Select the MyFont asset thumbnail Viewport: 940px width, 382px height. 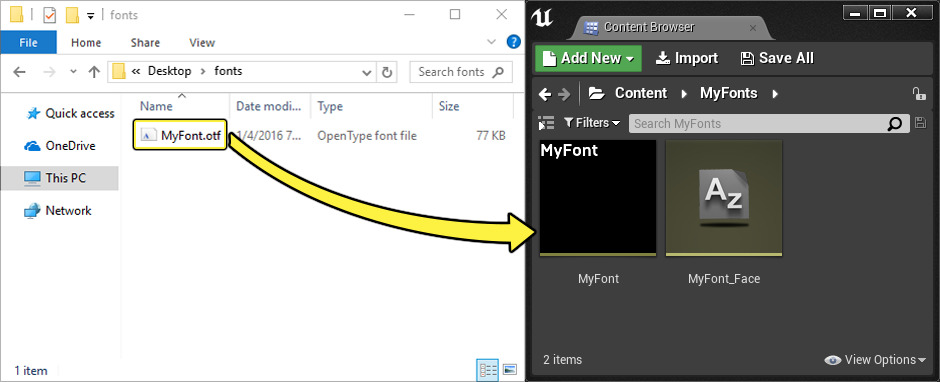pos(598,198)
